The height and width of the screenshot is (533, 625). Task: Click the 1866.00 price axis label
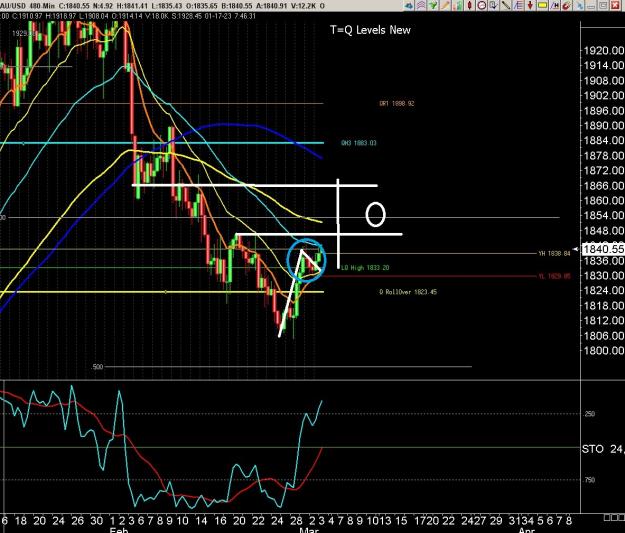pyautogui.click(x=603, y=185)
